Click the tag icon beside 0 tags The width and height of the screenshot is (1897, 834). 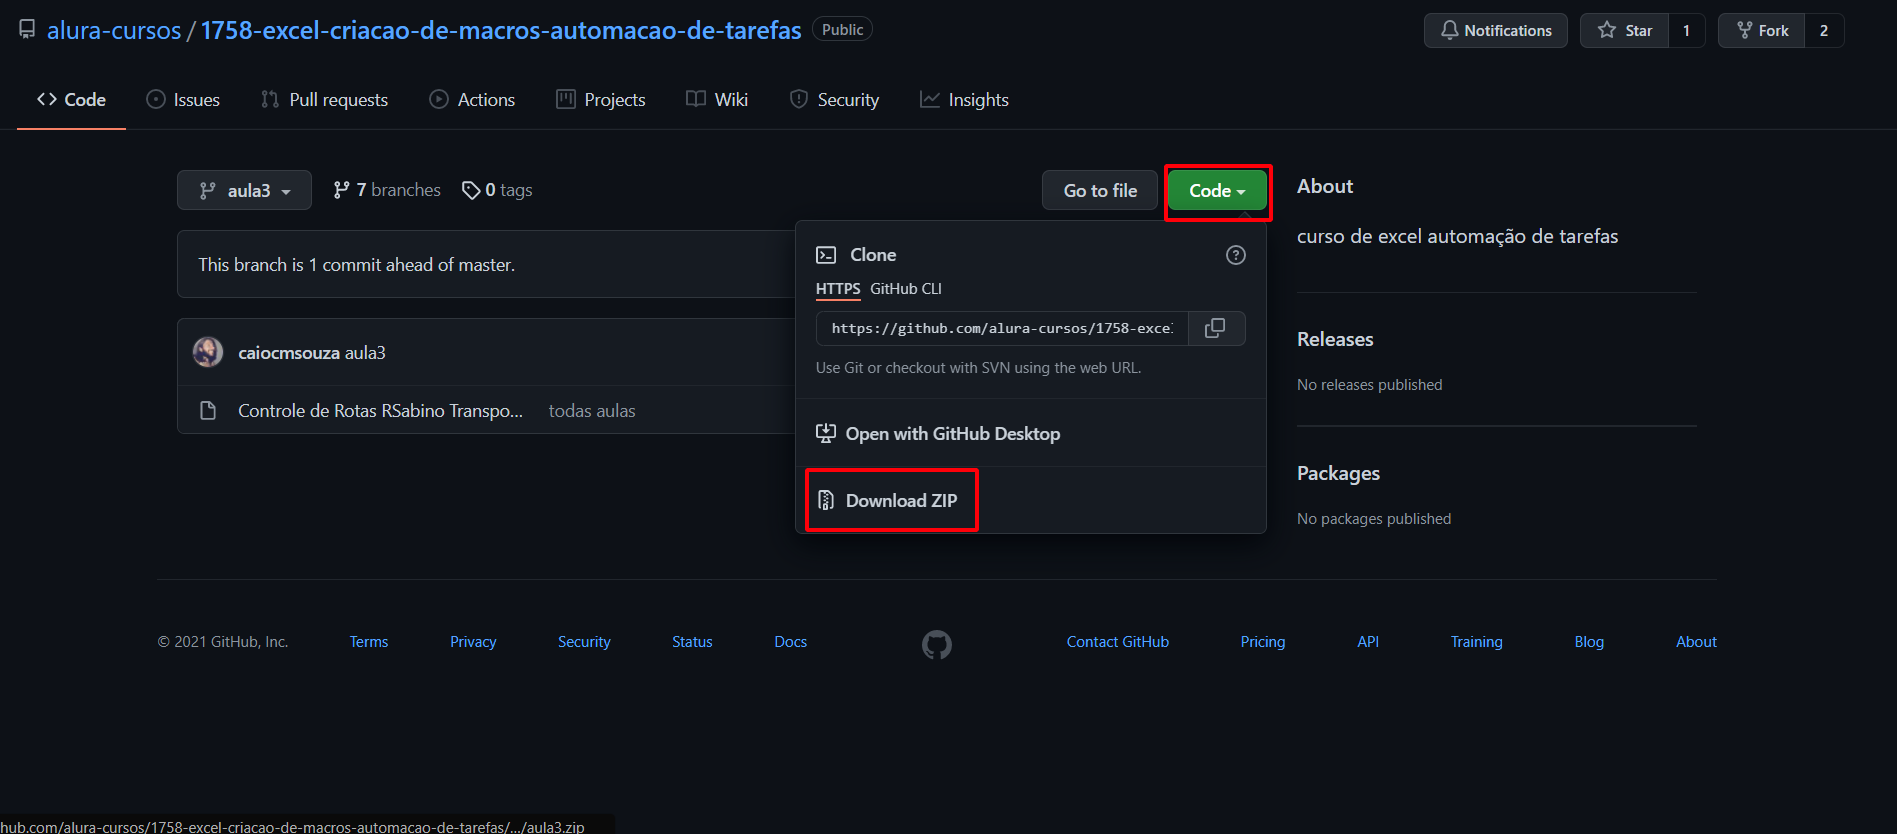tap(471, 190)
